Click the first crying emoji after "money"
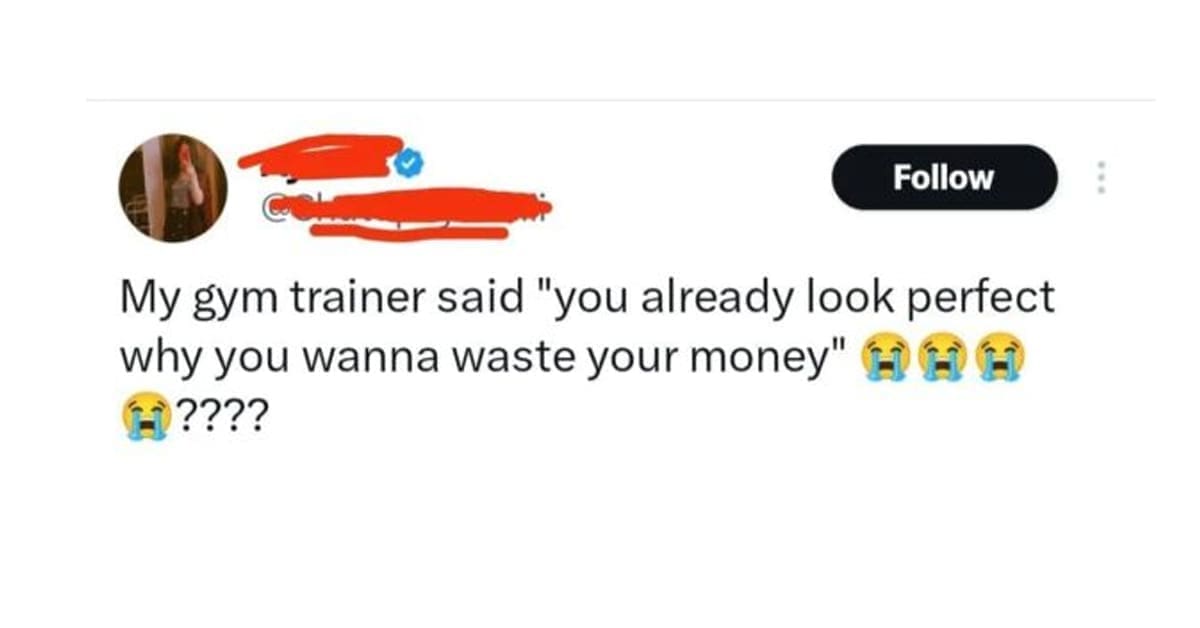 (x=882, y=357)
